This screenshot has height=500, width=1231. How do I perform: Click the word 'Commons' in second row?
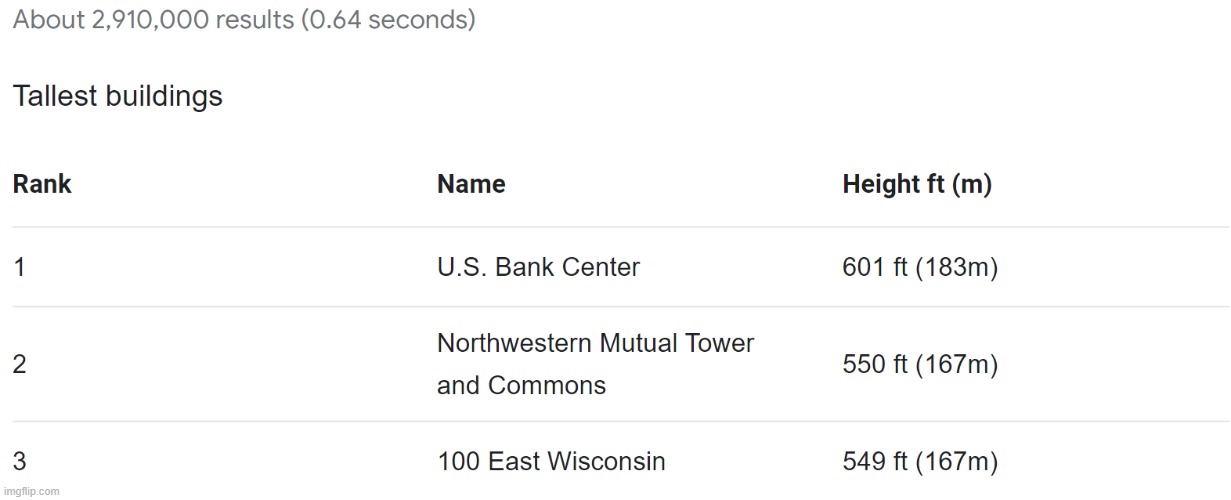(x=546, y=386)
